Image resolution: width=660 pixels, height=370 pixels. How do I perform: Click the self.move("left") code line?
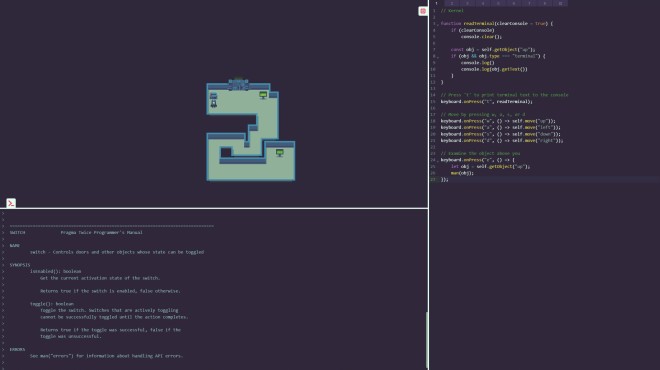tap(500, 127)
